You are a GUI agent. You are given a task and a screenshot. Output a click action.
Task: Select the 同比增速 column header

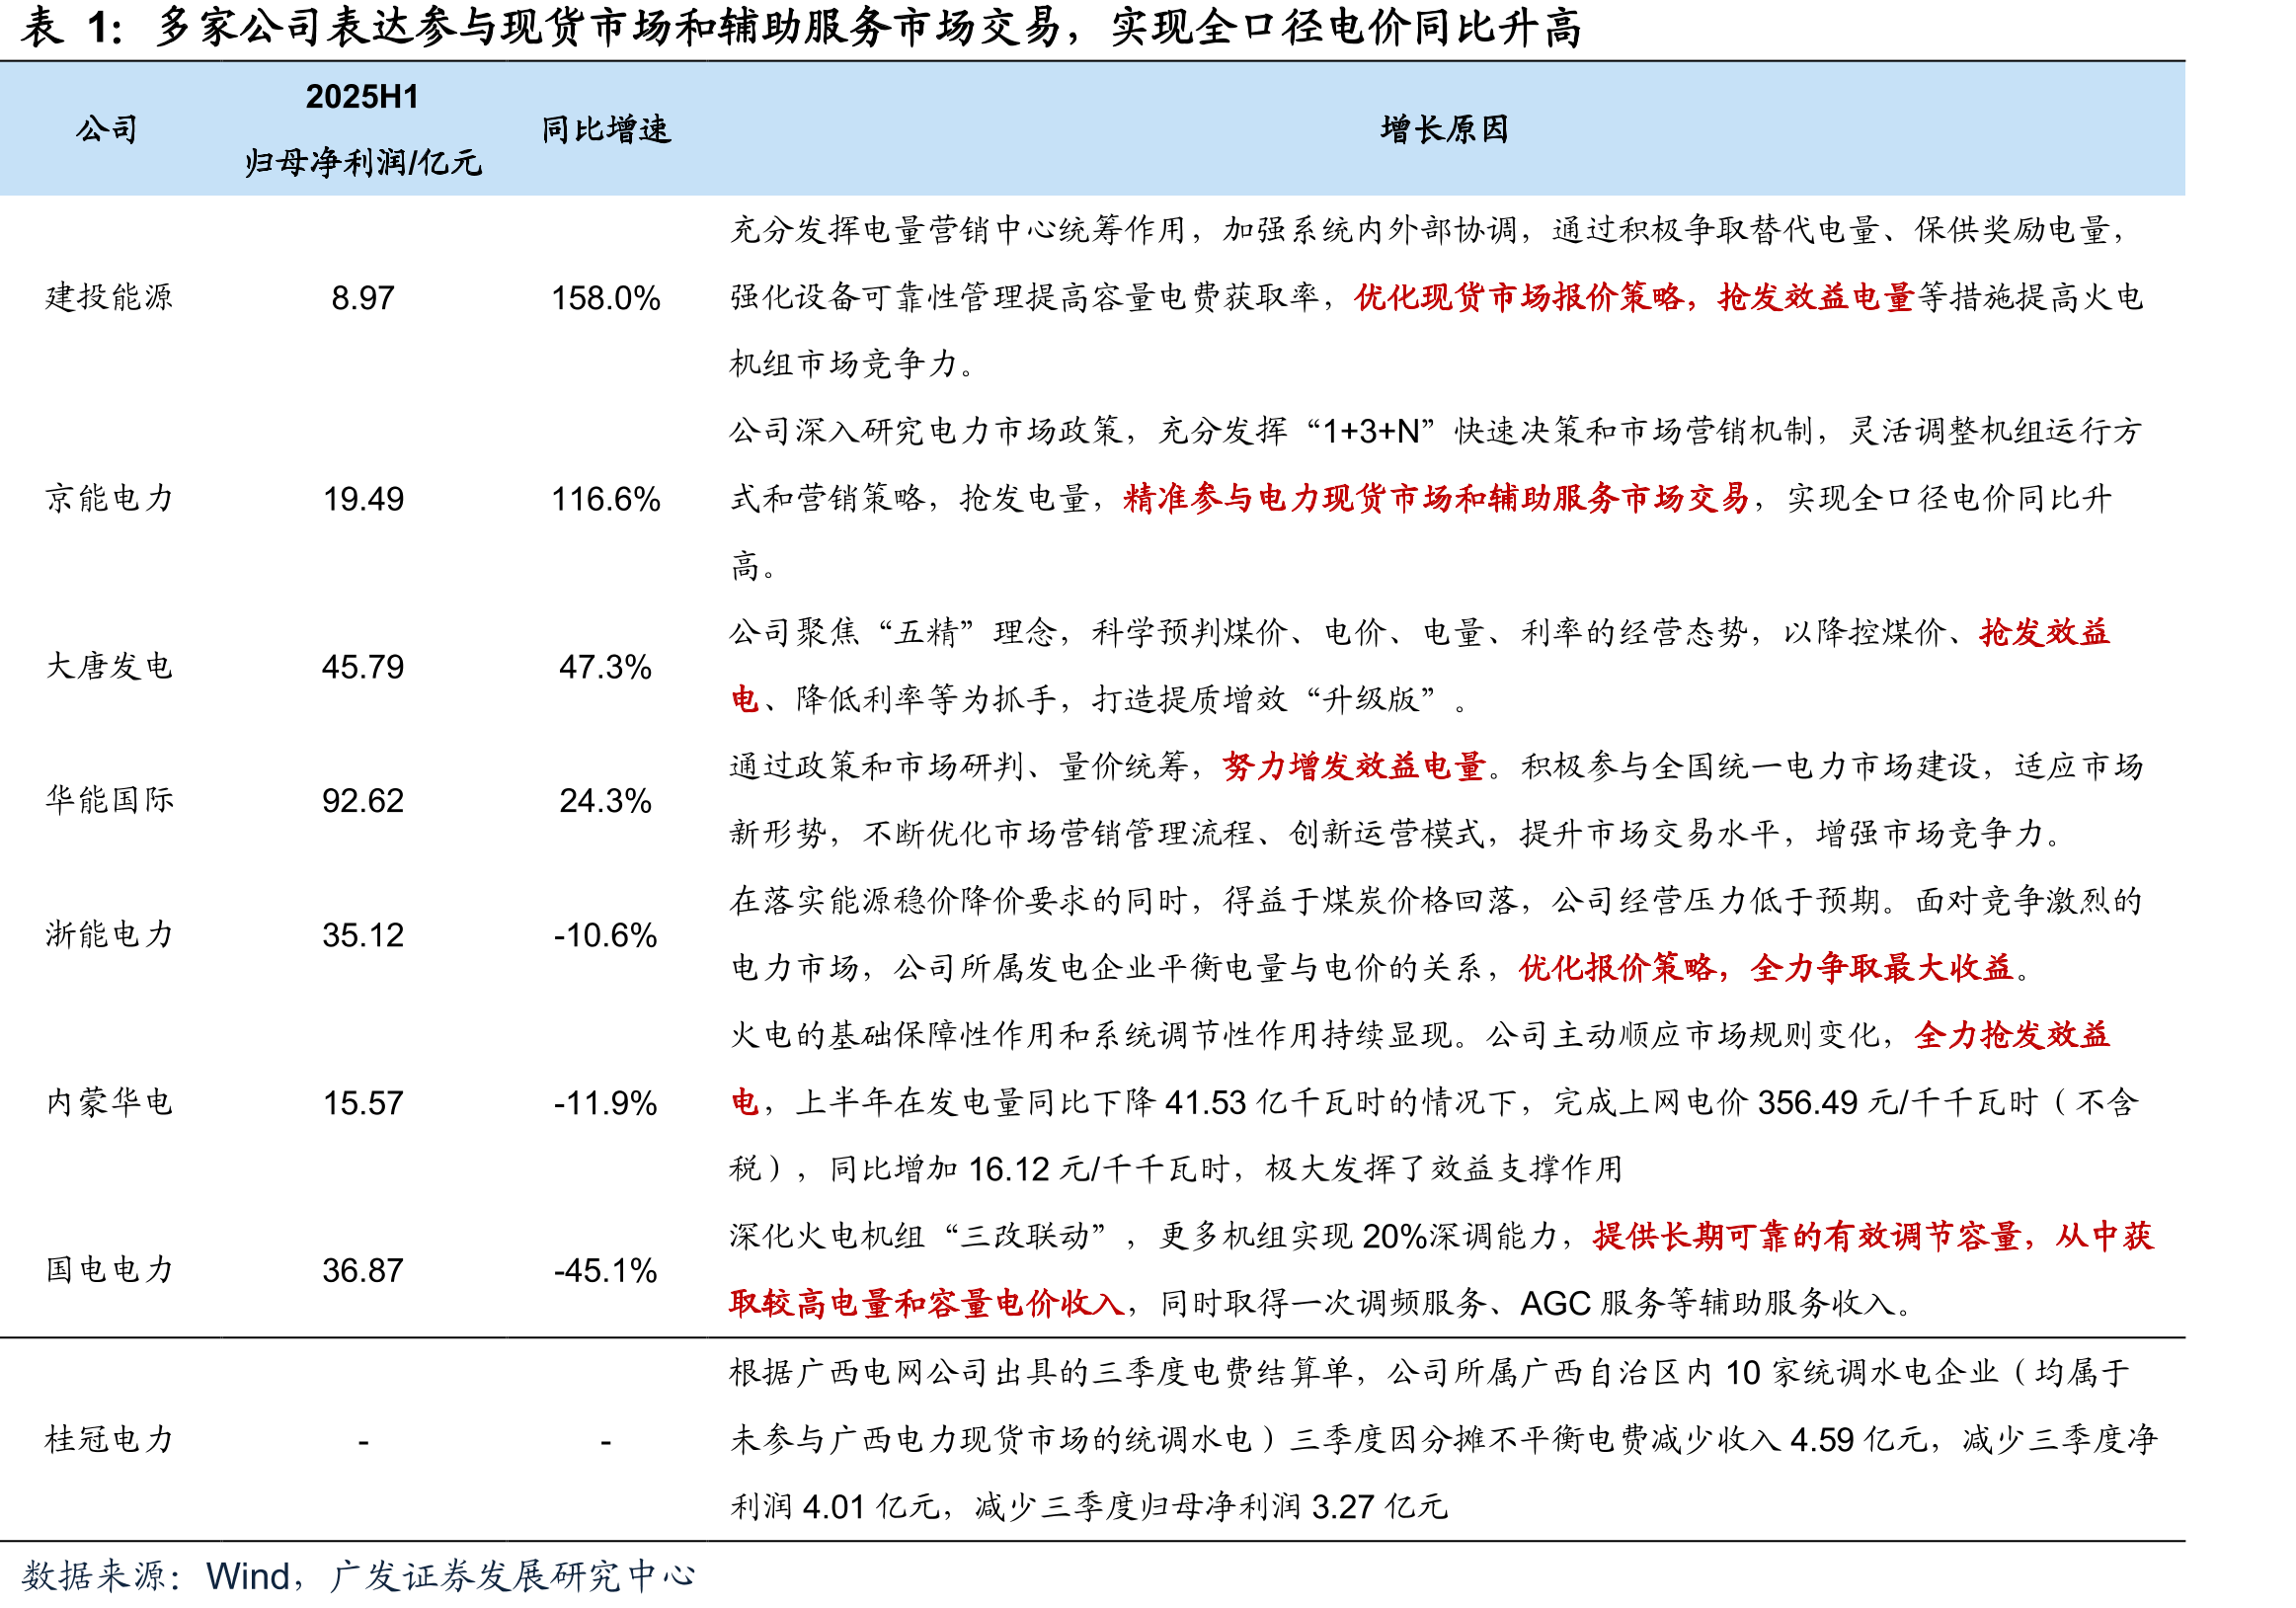tap(606, 129)
